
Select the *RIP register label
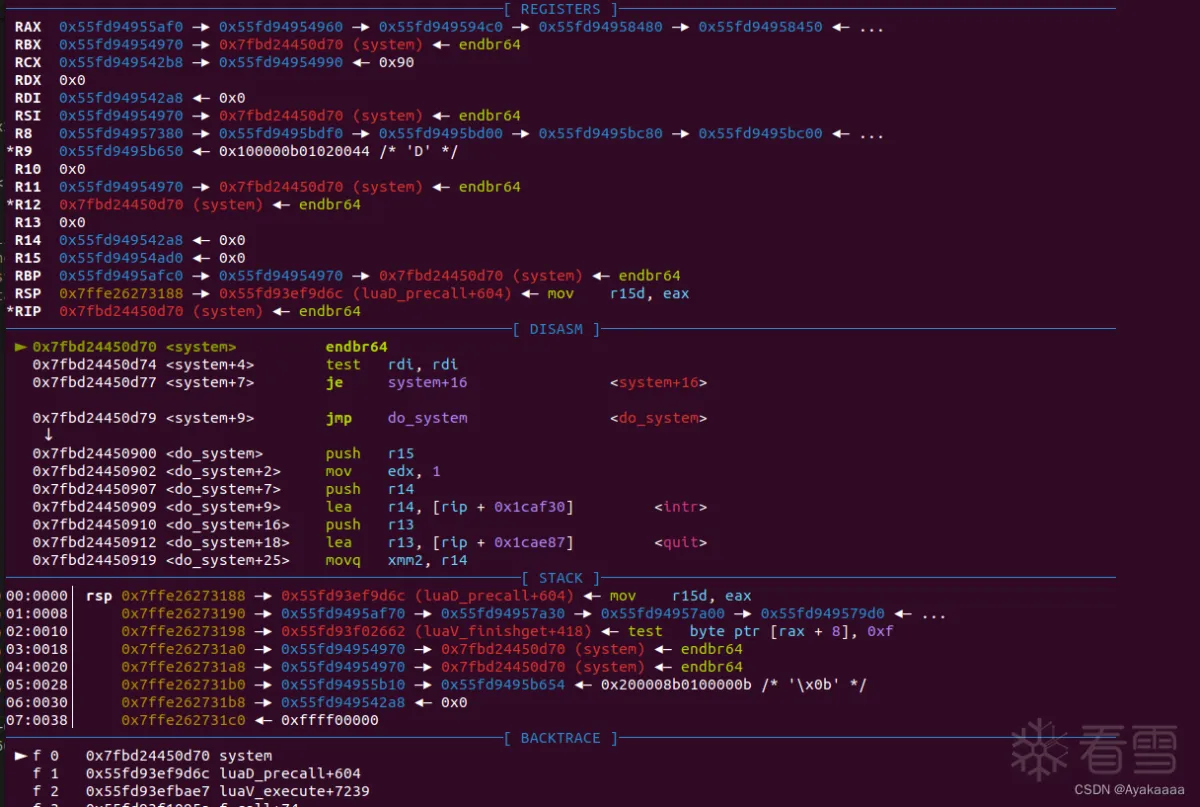click(24, 311)
